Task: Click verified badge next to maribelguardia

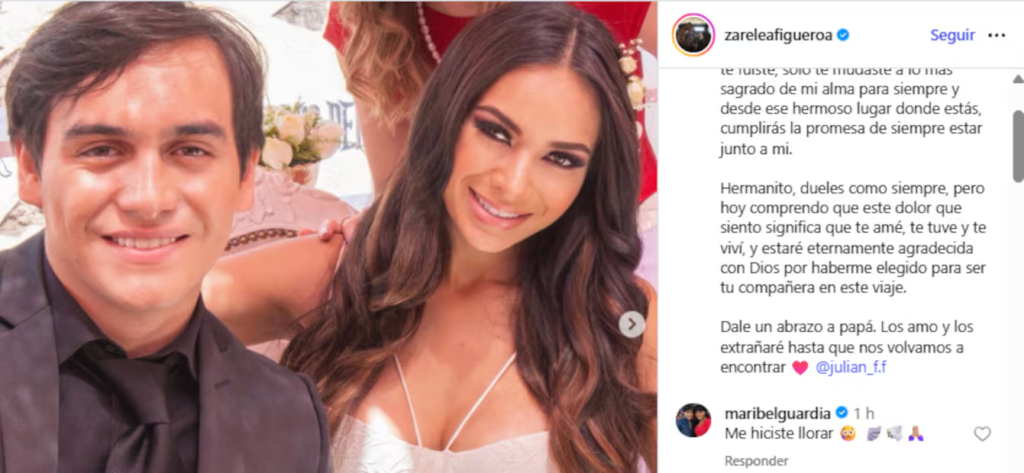Action: tap(842, 413)
